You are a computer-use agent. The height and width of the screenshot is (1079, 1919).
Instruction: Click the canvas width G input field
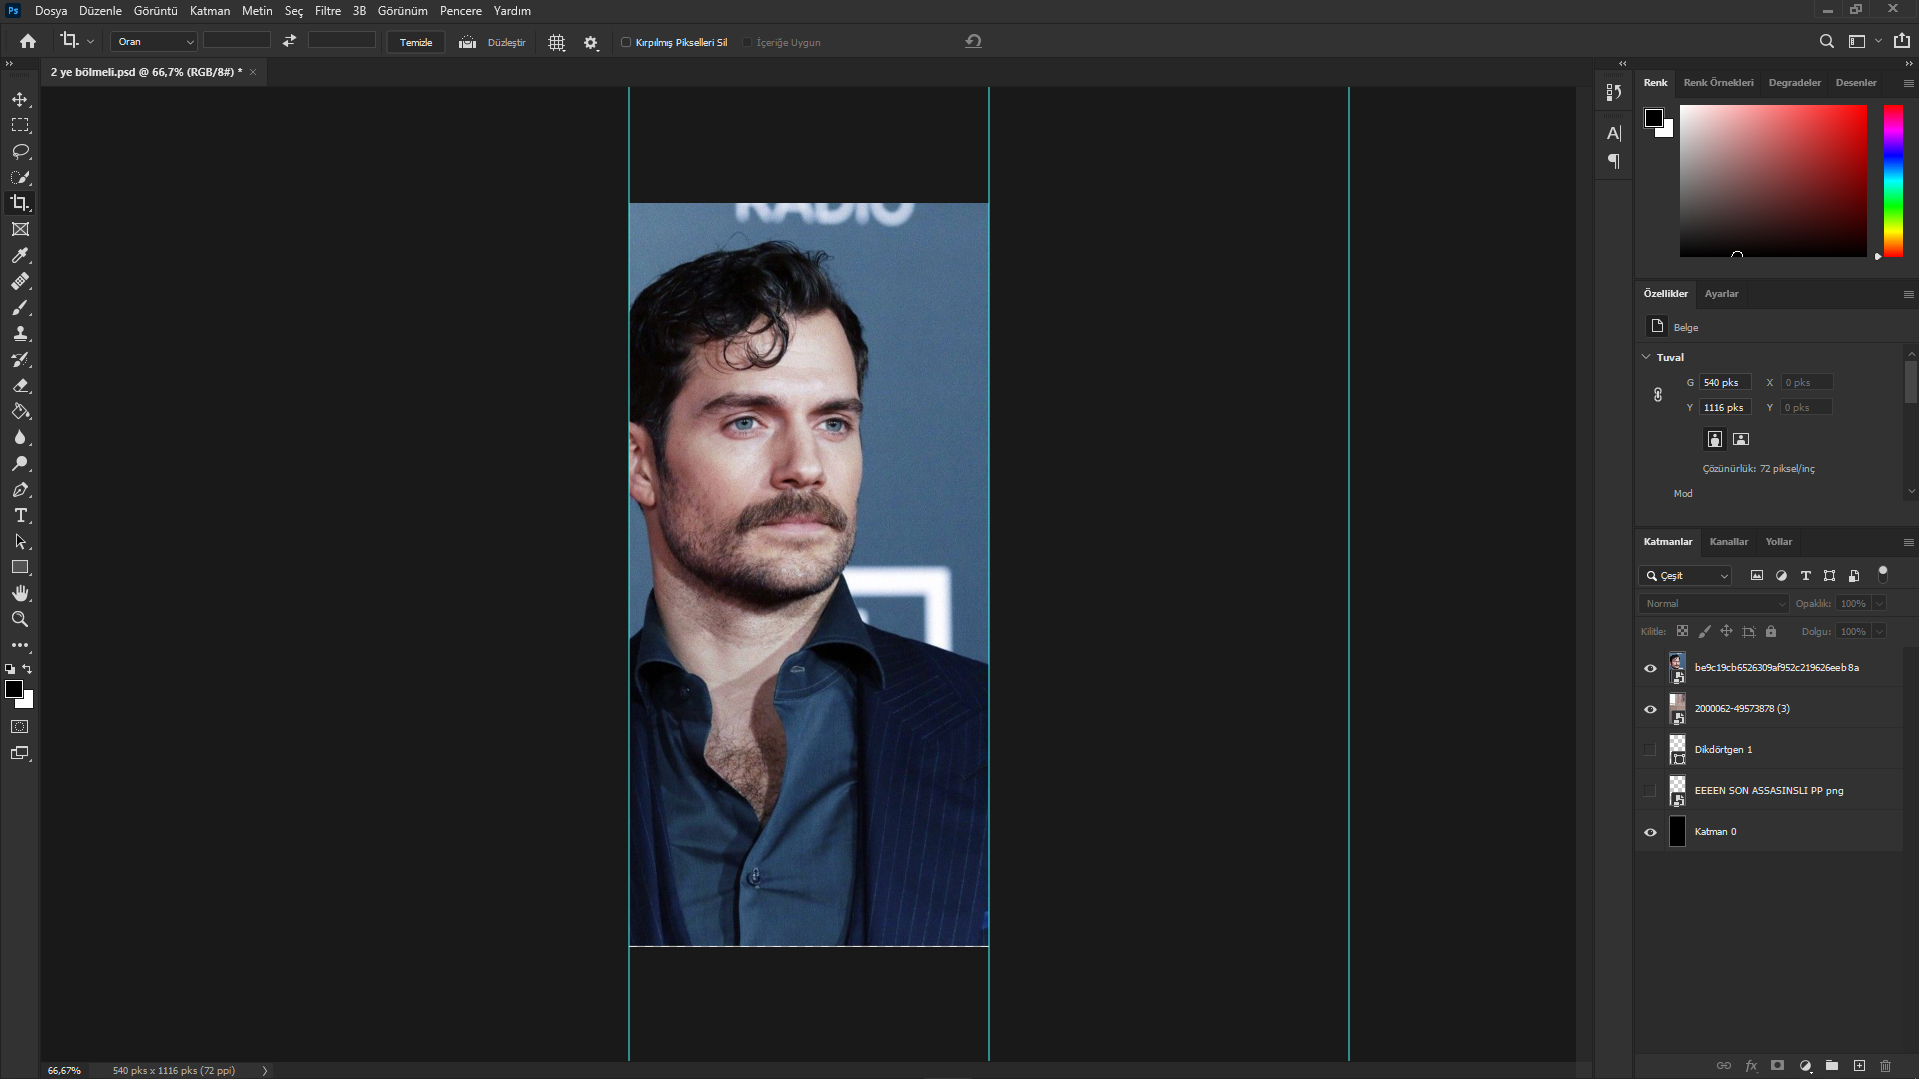(1725, 383)
